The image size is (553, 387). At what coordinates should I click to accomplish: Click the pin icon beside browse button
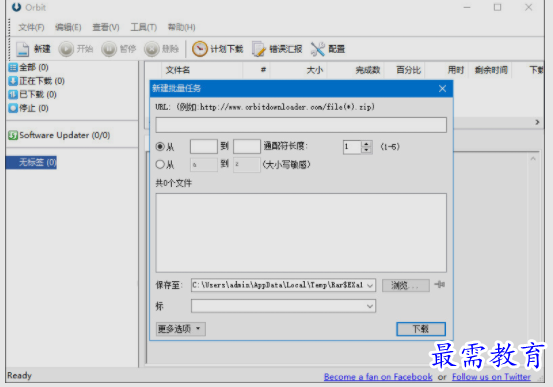tap(439, 284)
